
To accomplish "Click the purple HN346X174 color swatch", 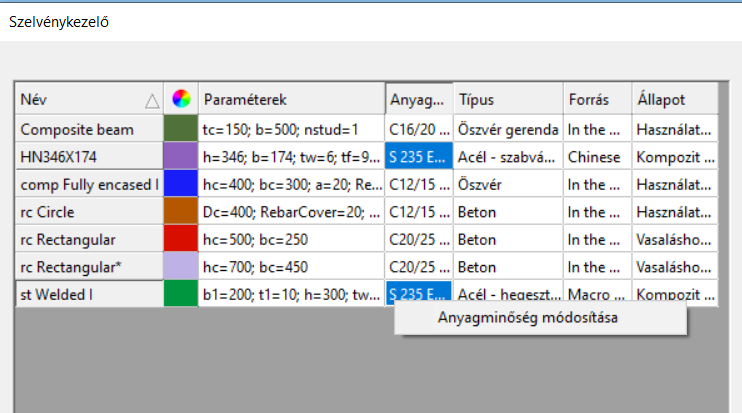I will pos(181,157).
